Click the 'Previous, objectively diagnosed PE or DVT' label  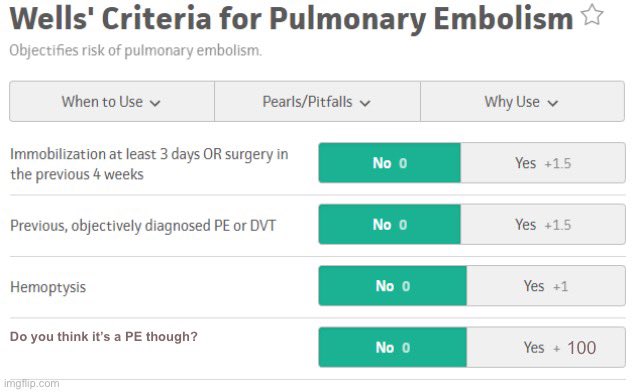[x=143, y=225]
